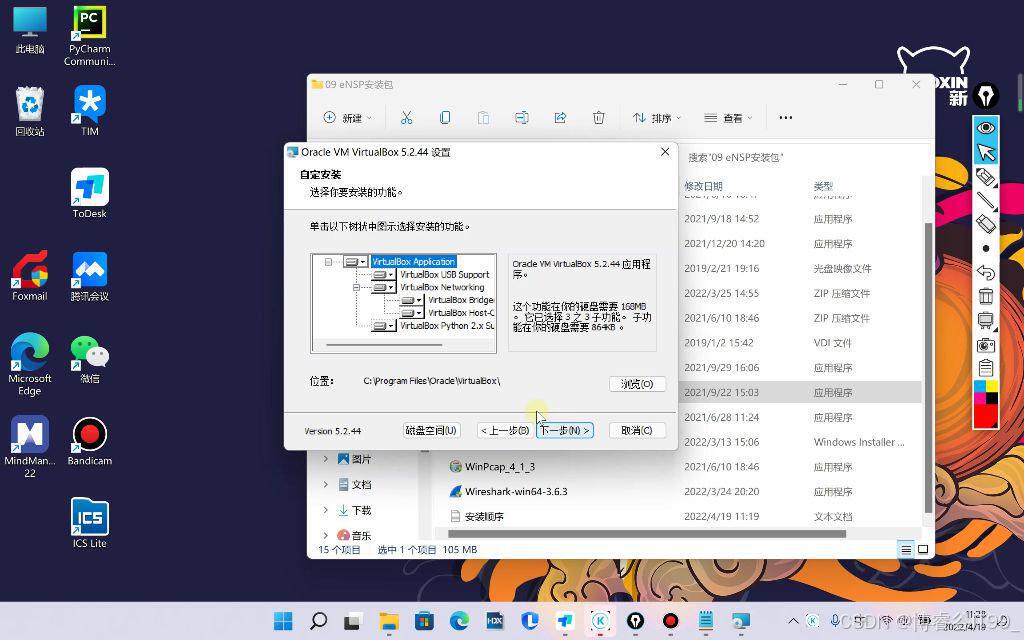Image resolution: width=1024 pixels, height=640 pixels.
Task: Pick the cyan color swatch
Action: 980,387
